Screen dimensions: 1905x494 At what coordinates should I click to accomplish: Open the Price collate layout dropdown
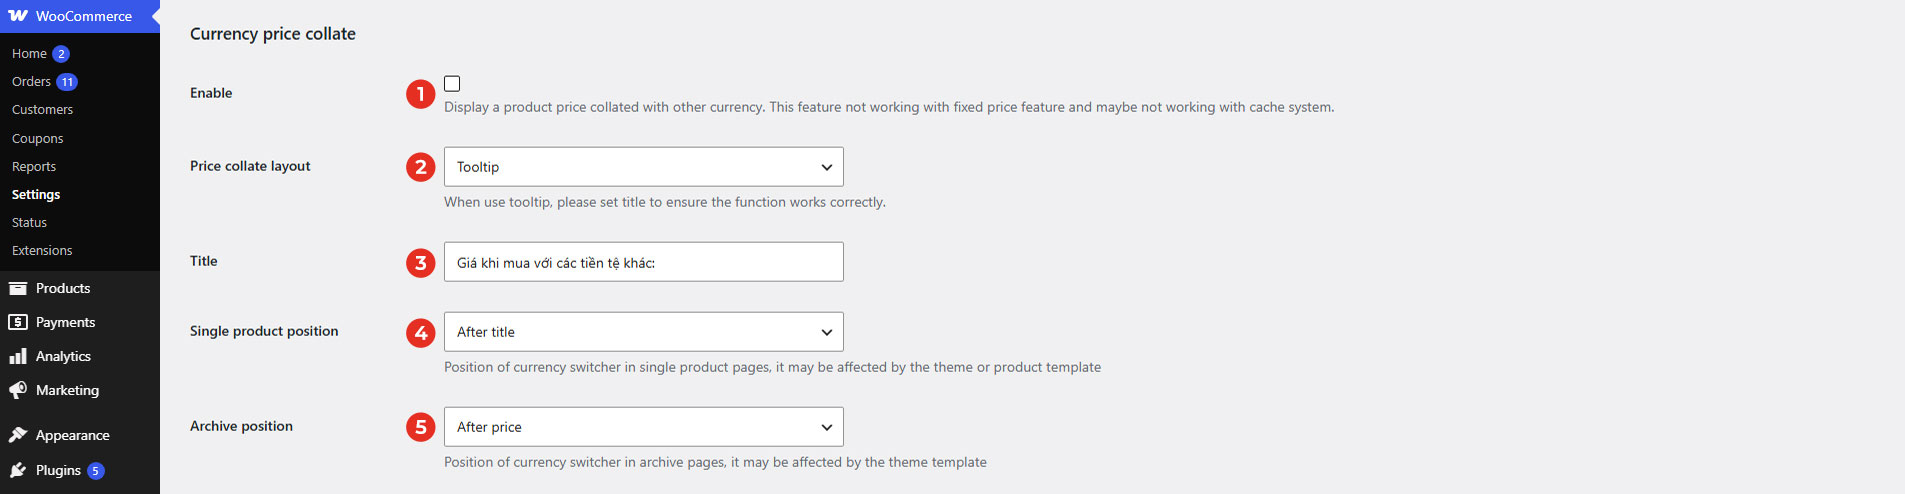[644, 167]
